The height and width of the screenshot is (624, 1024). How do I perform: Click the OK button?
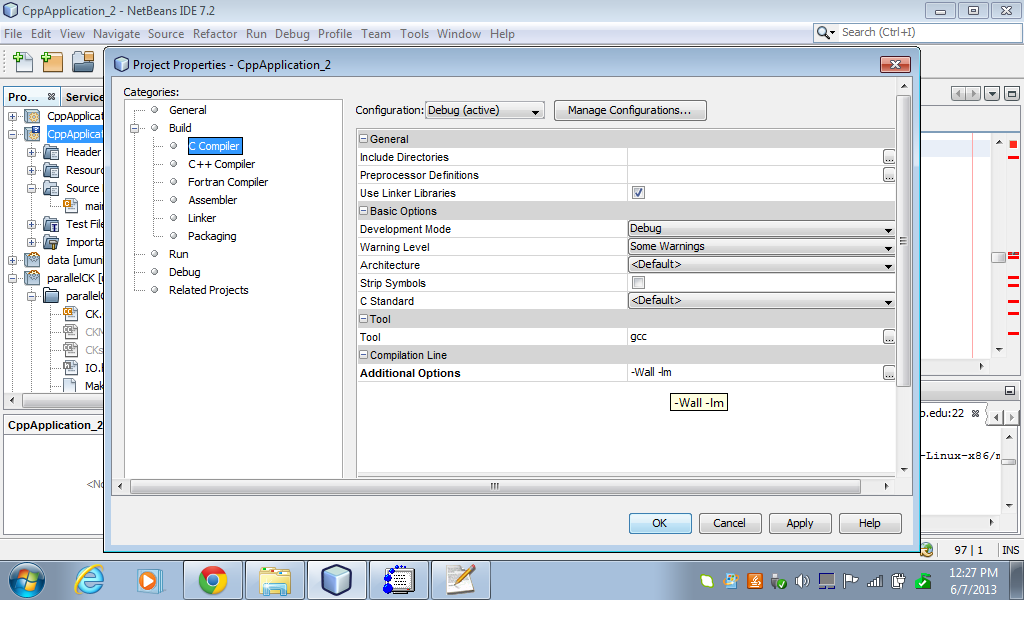(660, 523)
